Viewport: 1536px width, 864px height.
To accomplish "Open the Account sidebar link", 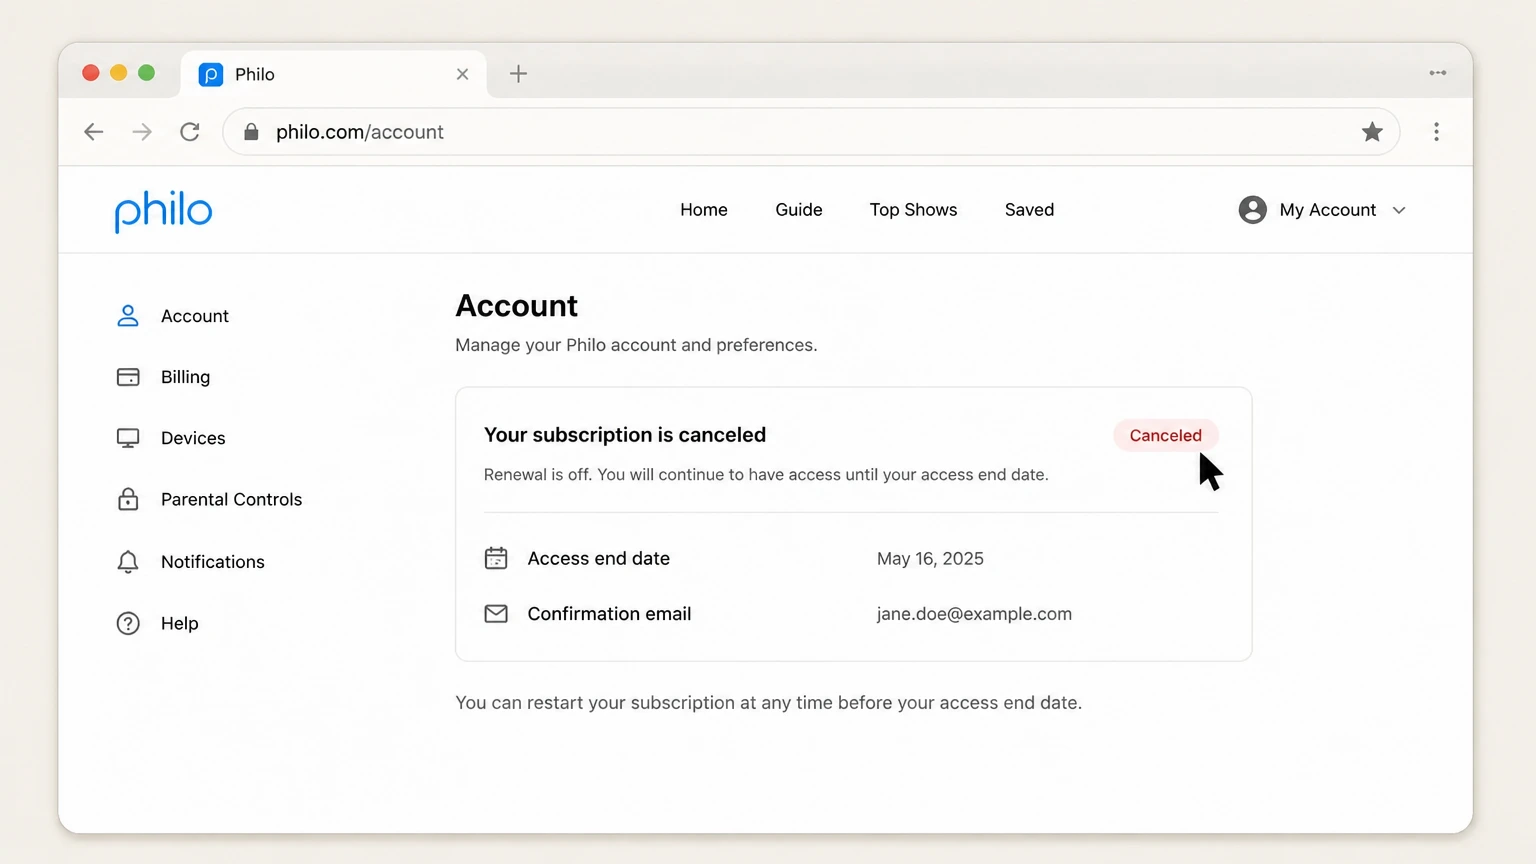I will click(x=195, y=316).
